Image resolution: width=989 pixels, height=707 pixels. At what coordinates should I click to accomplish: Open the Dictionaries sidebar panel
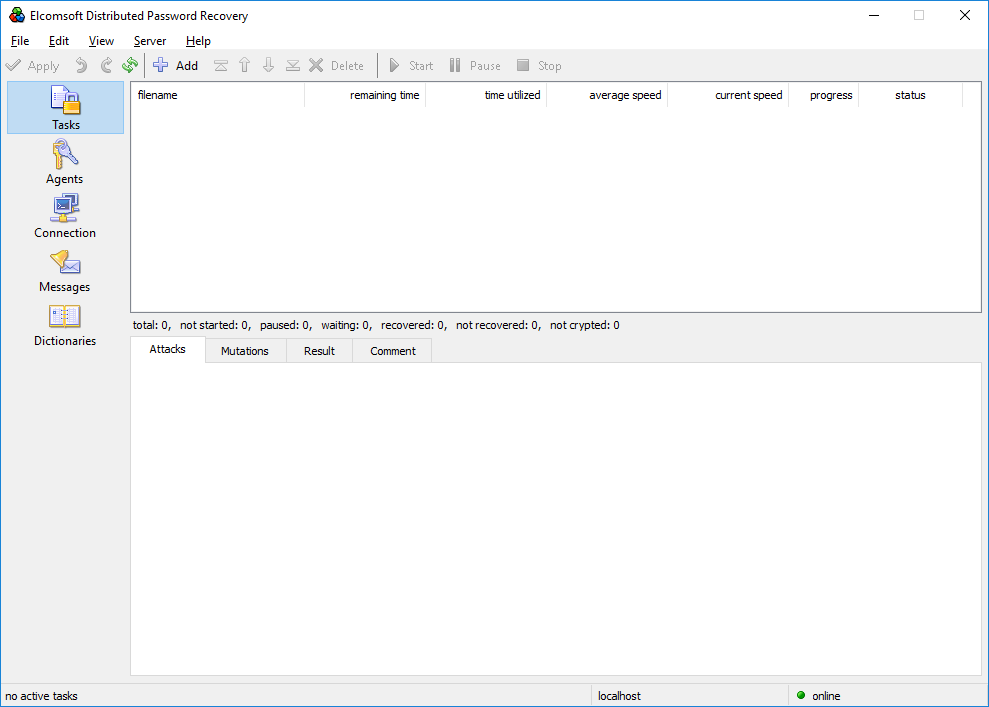[x=65, y=325]
